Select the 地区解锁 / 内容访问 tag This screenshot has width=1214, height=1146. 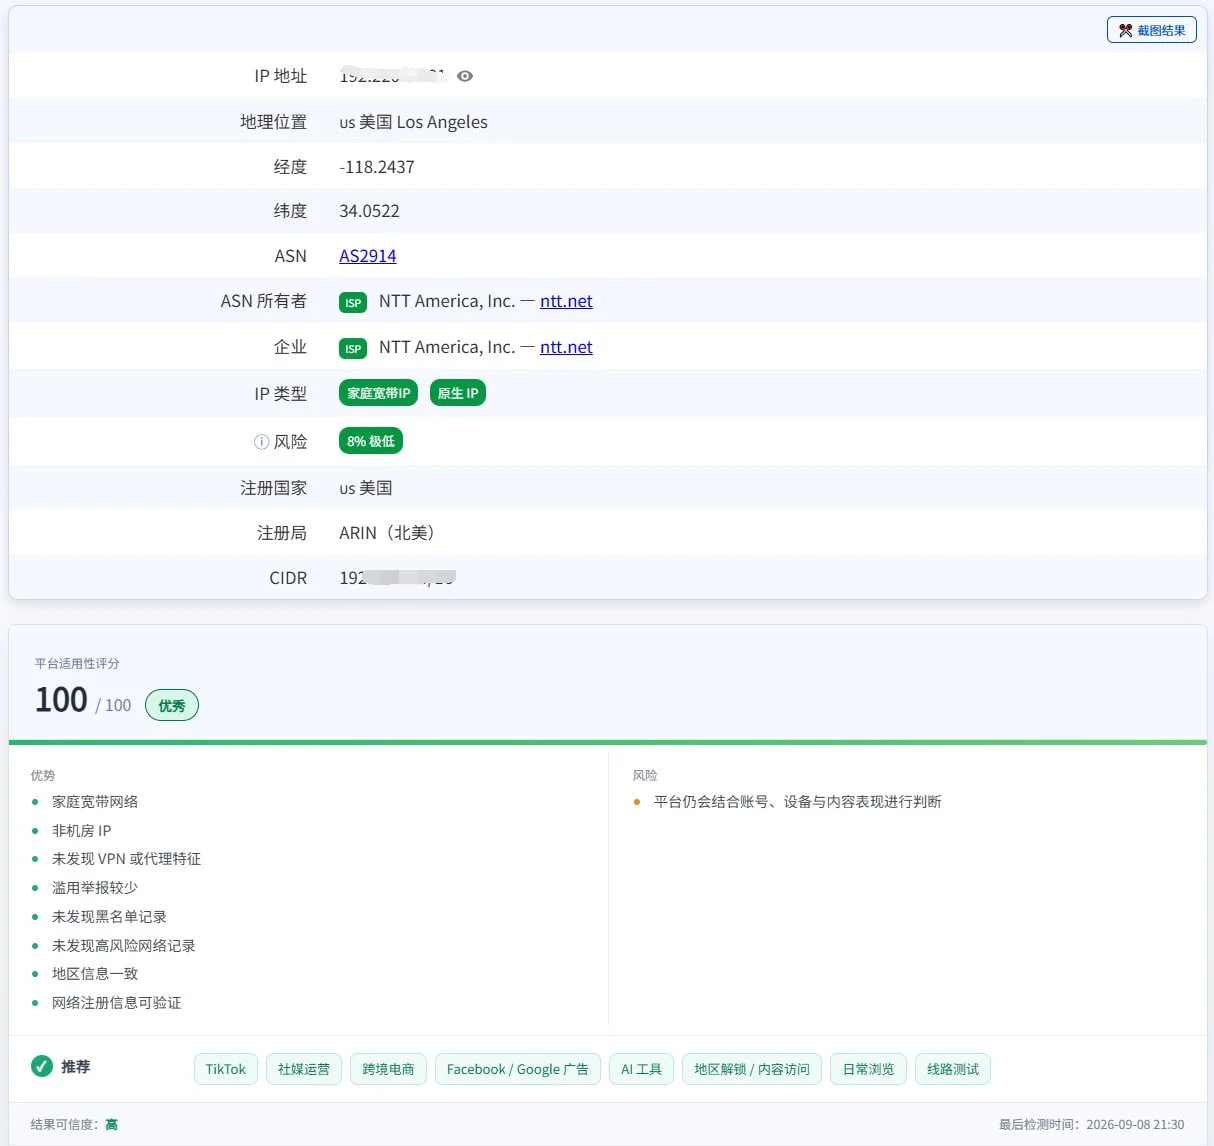(x=752, y=1069)
